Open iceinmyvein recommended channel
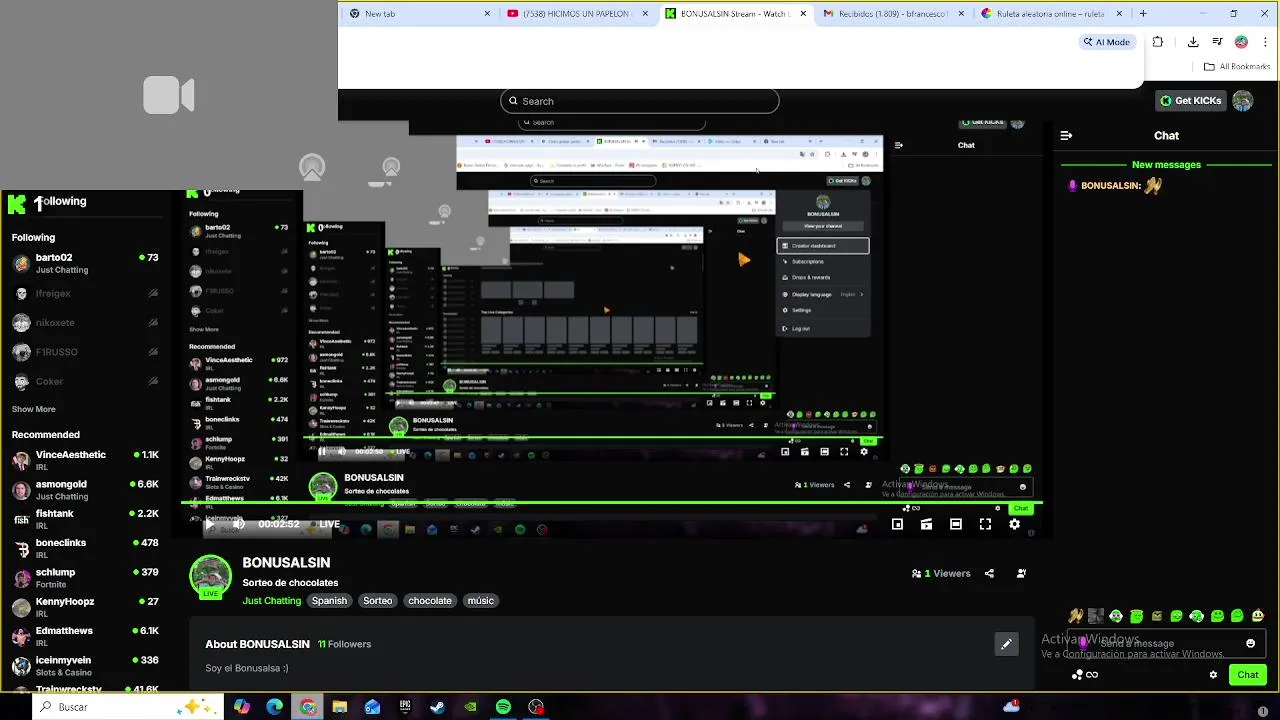Image resolution: width=1280 pixels, height=720 pixels. (85, 665)
